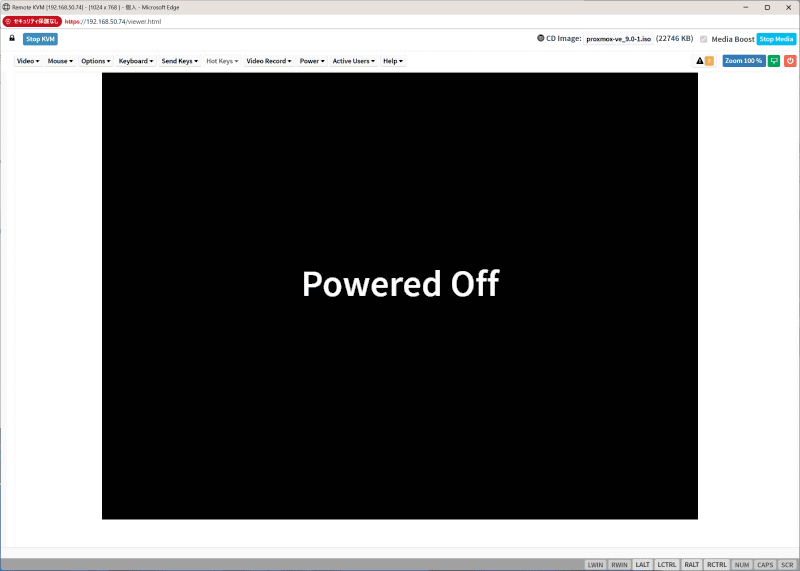Open the Mouse dropdown menu
Image resolution: width=800 pixels, height=571 pixels.
click(60, 61)
